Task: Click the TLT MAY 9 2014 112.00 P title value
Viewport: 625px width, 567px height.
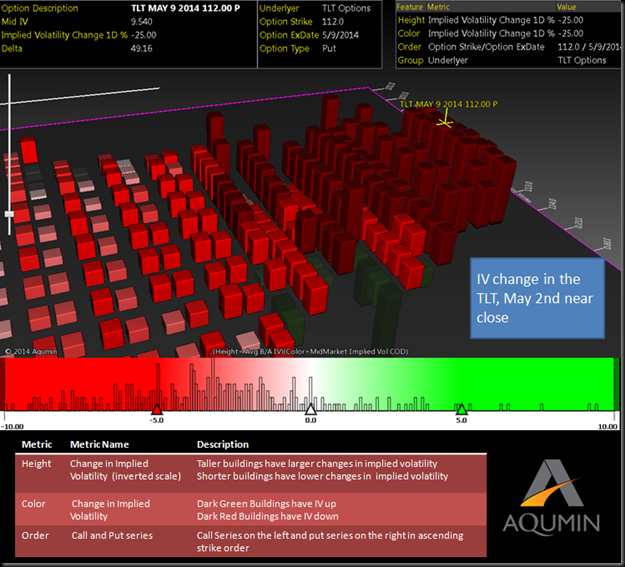Action: (185, 8)
